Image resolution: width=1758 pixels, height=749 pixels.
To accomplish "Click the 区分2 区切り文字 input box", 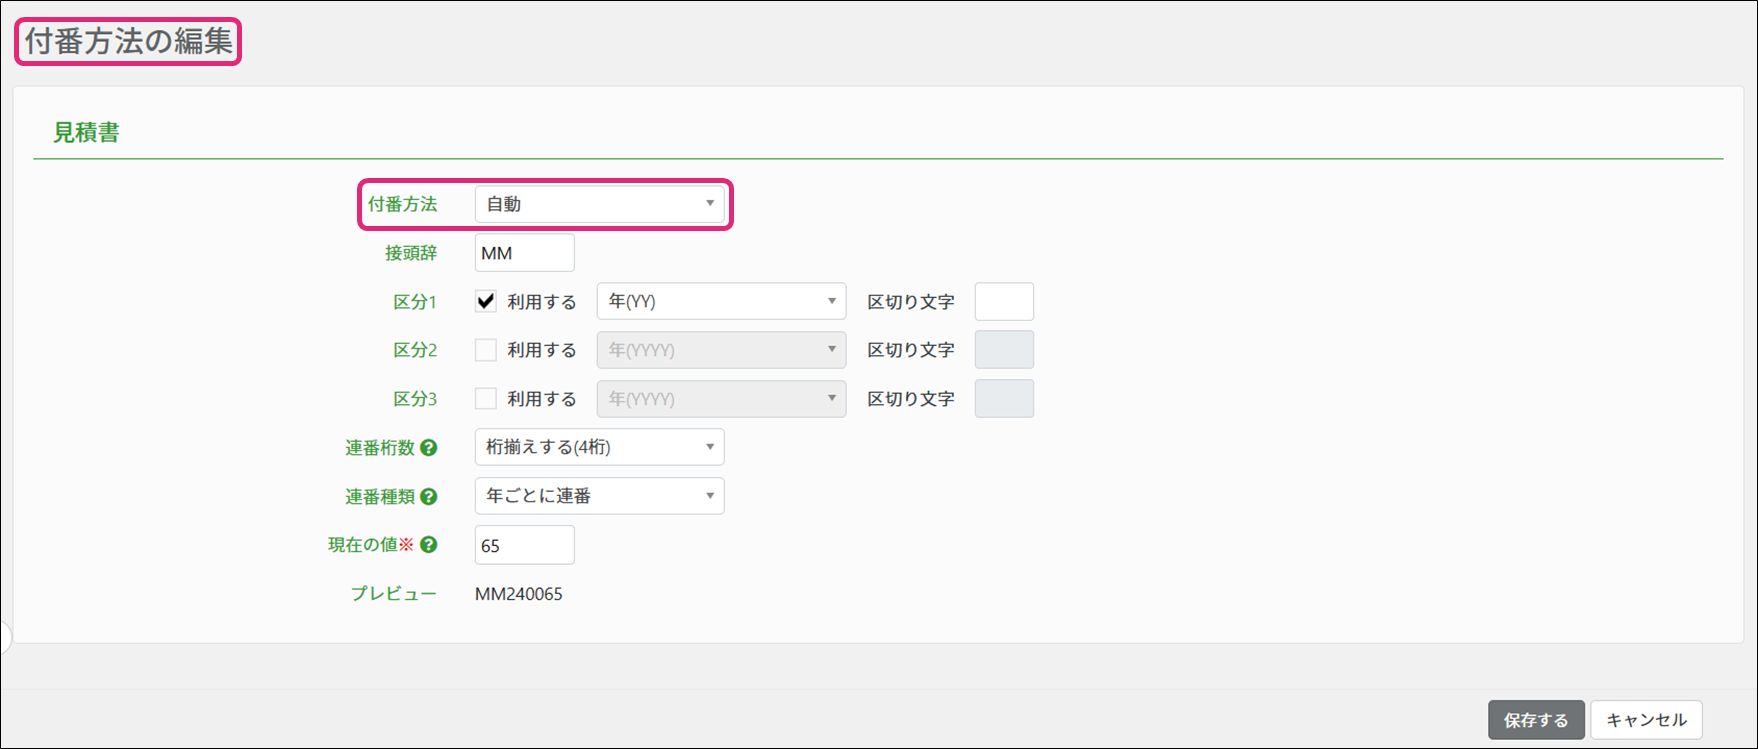I will (x=1004, y=350).
